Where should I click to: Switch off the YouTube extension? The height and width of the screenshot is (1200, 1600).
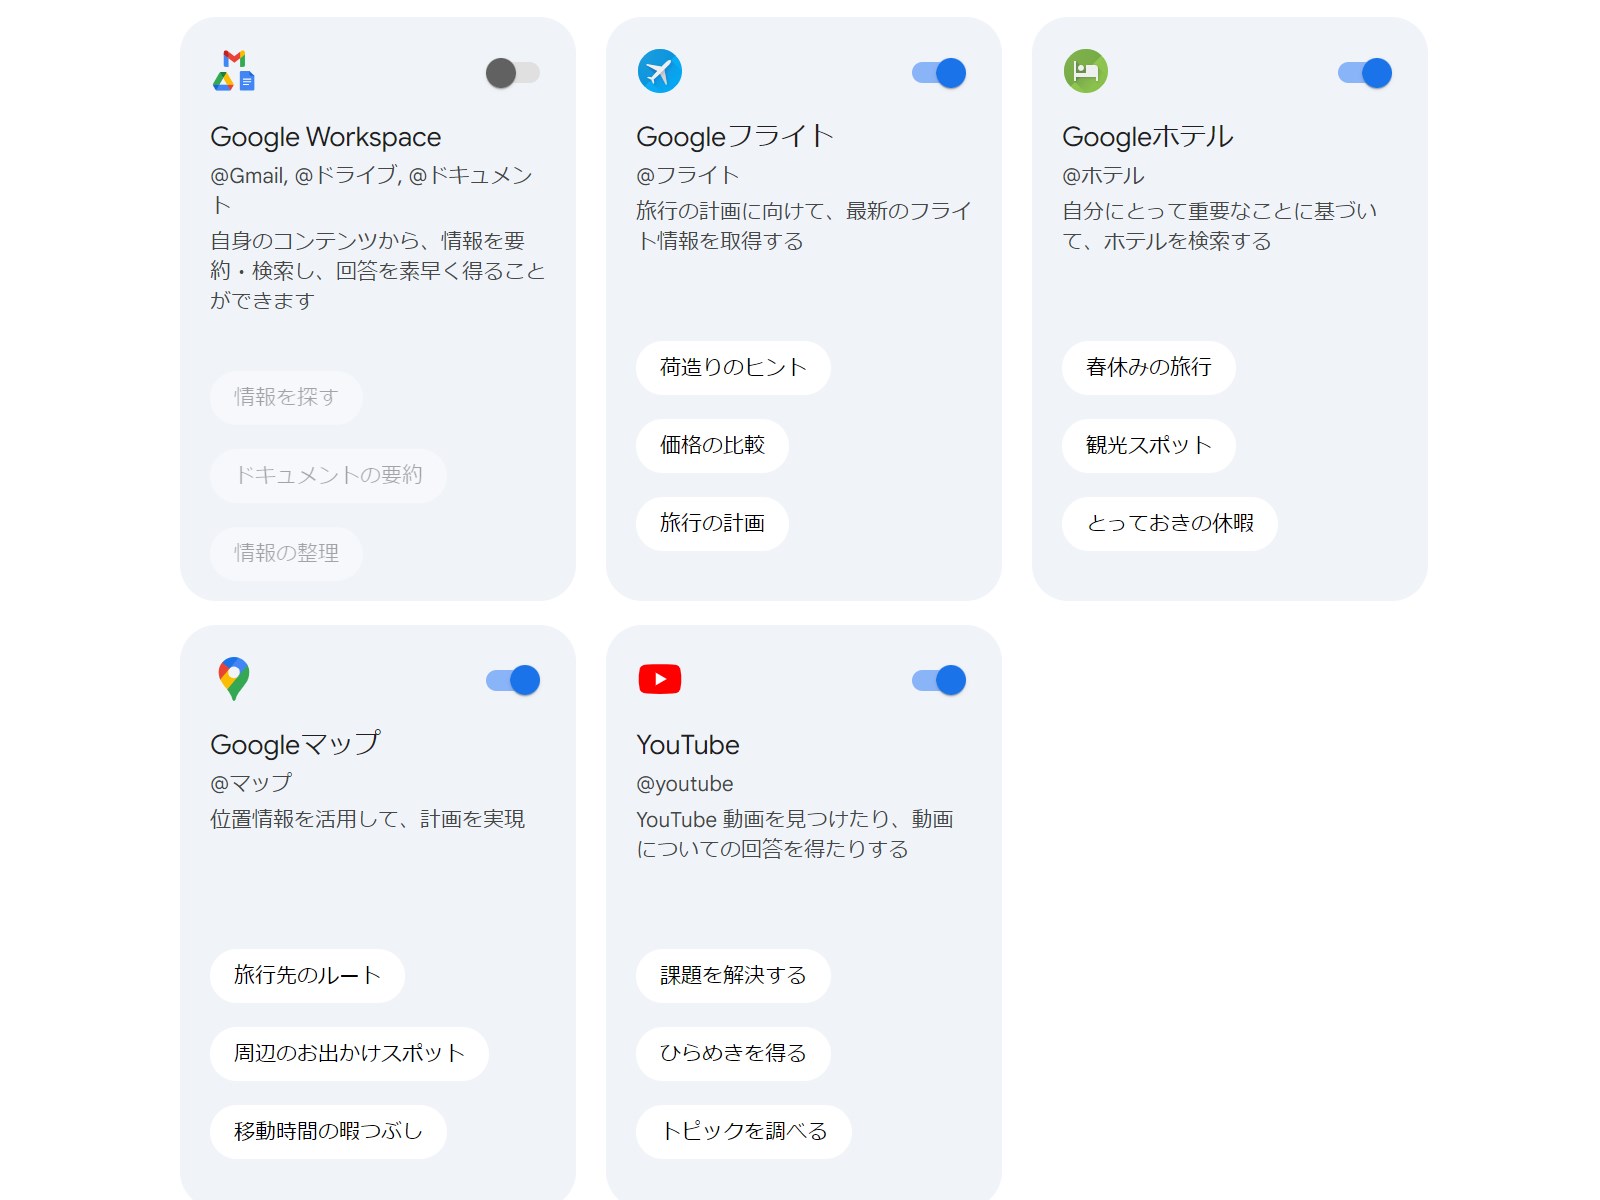[939, 679]
